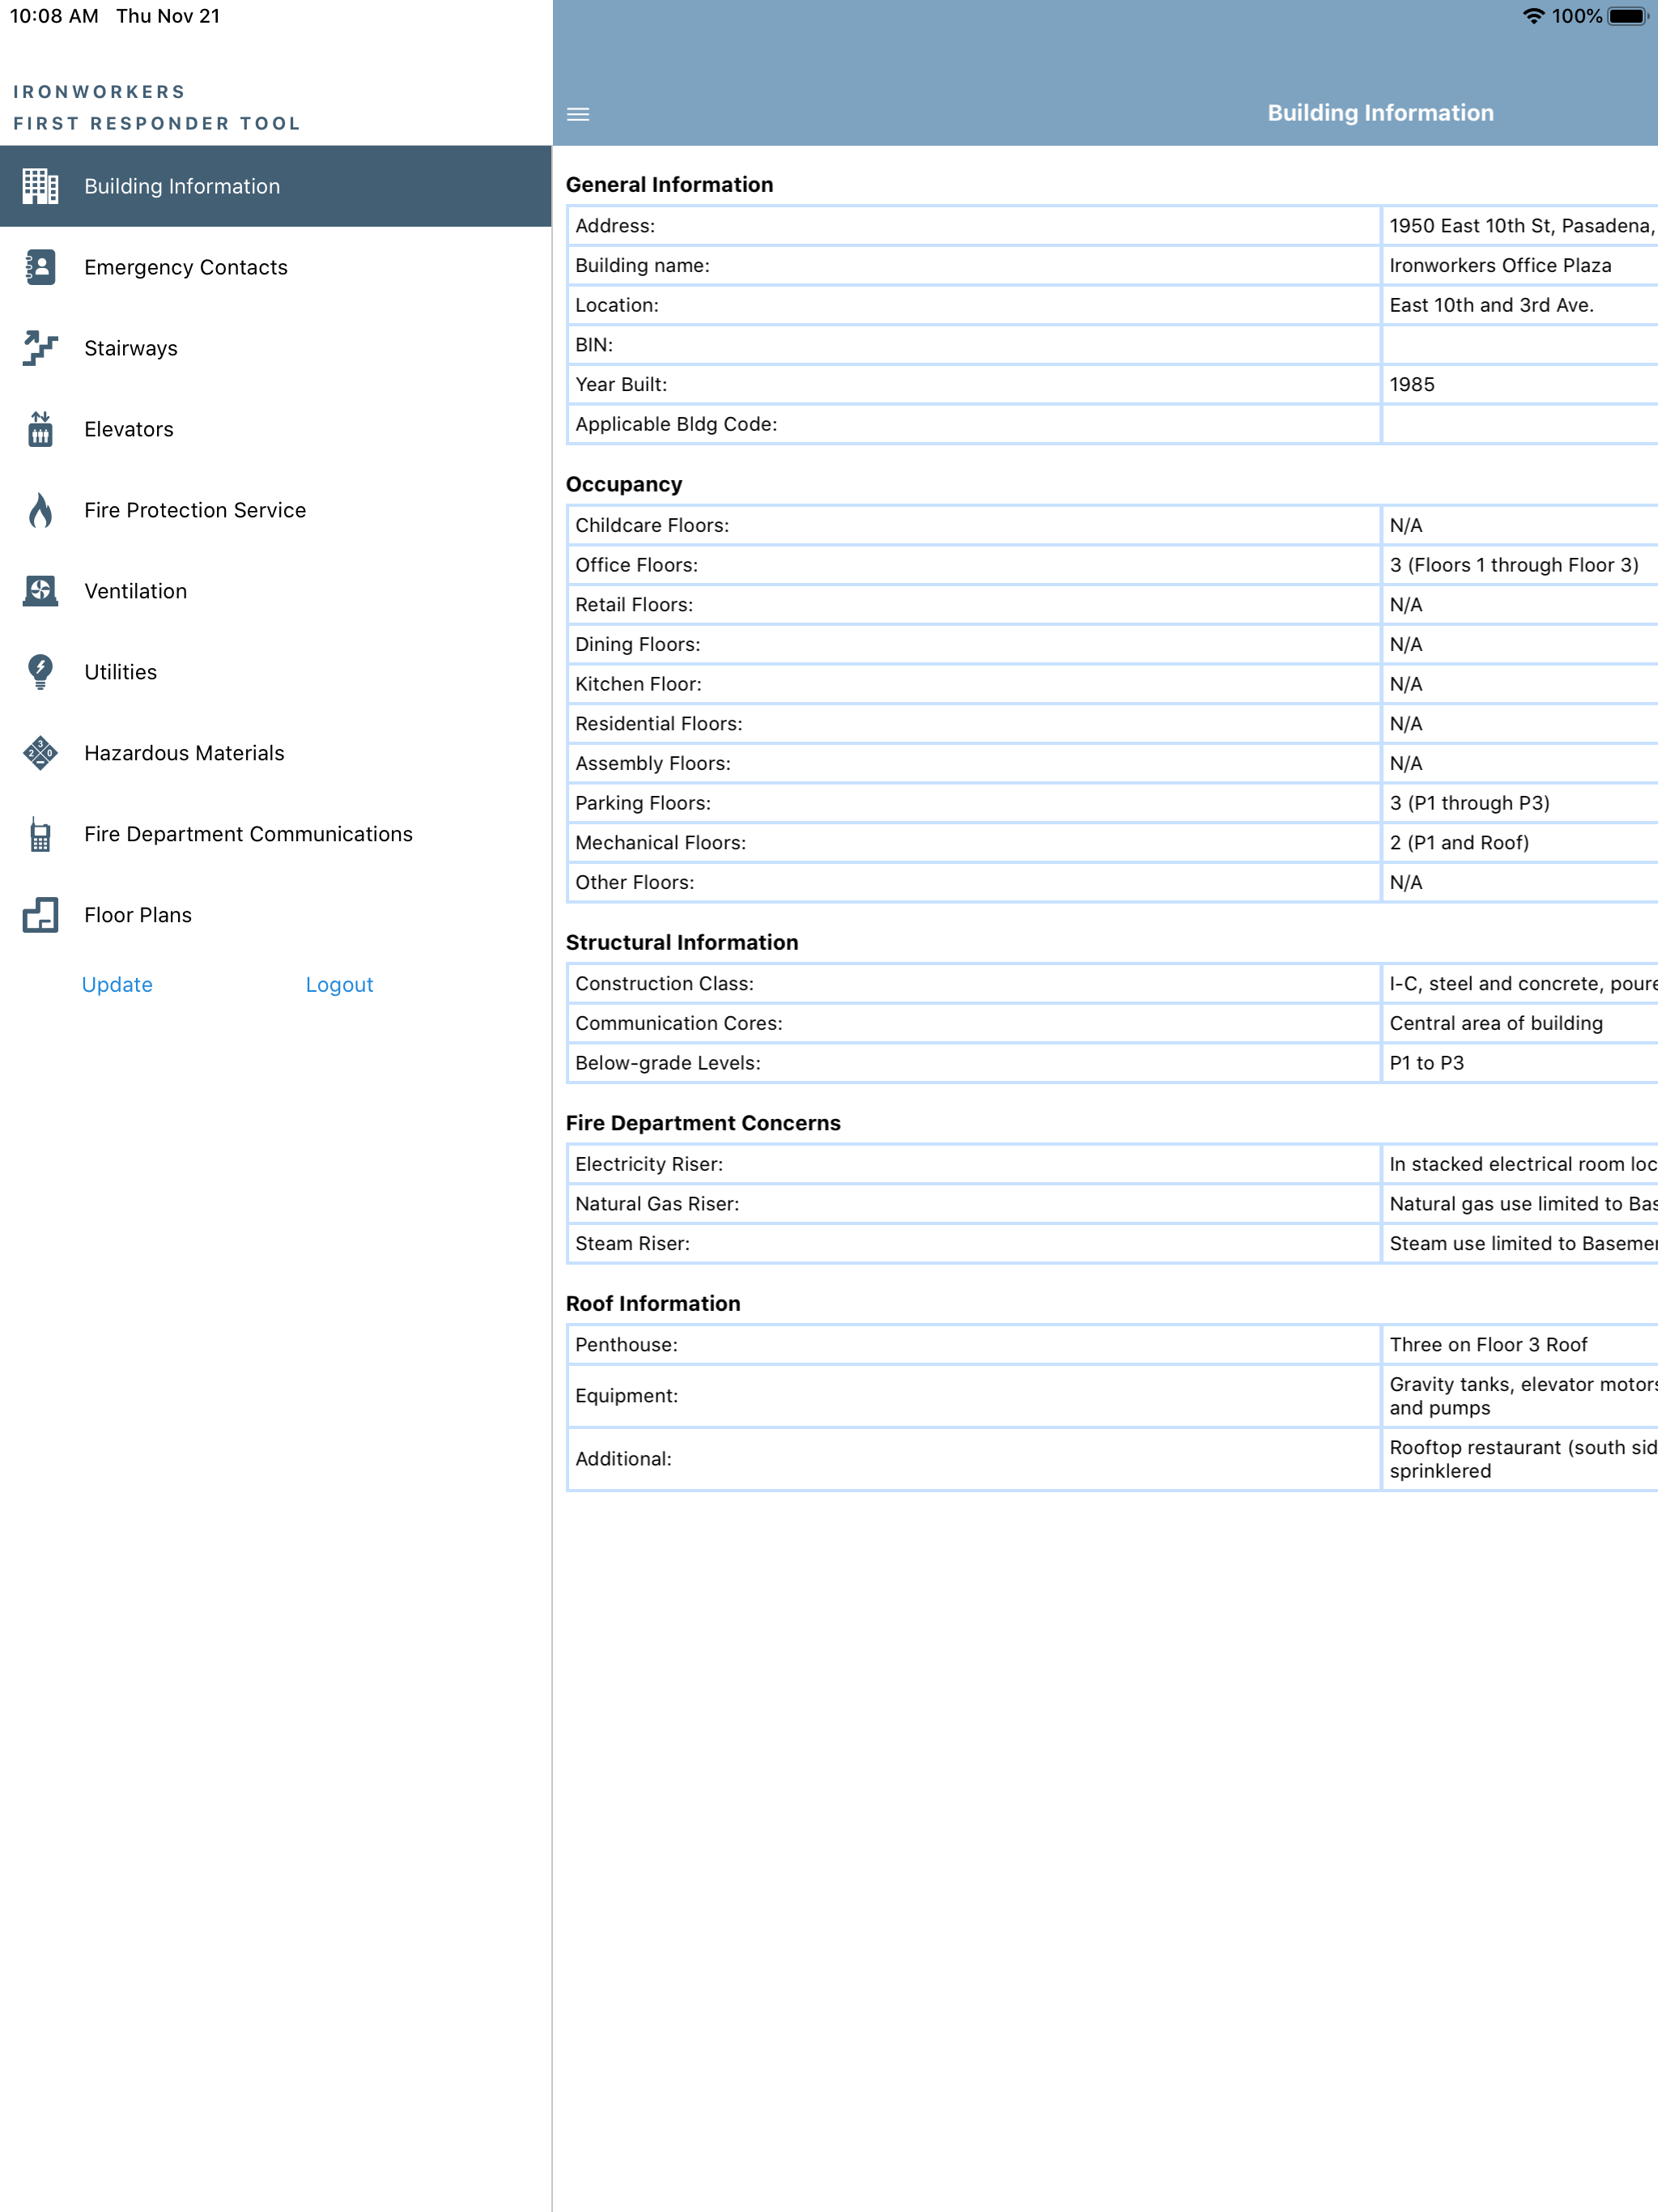Click the Building Information grid icon
Screen dimensions: 1658x2212
tap(40, 186)
